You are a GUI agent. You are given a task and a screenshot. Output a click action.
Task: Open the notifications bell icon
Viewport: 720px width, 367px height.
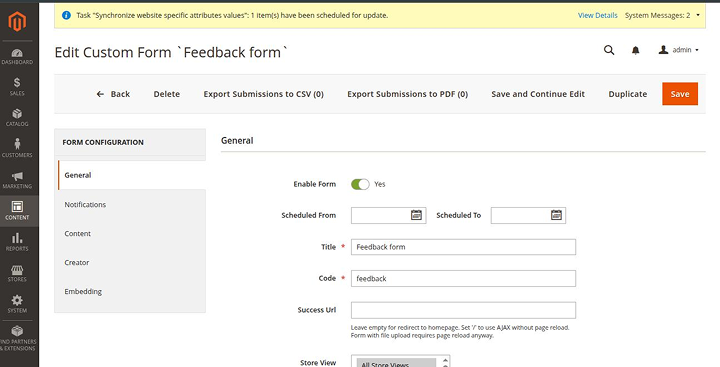[x=636, y=51]
